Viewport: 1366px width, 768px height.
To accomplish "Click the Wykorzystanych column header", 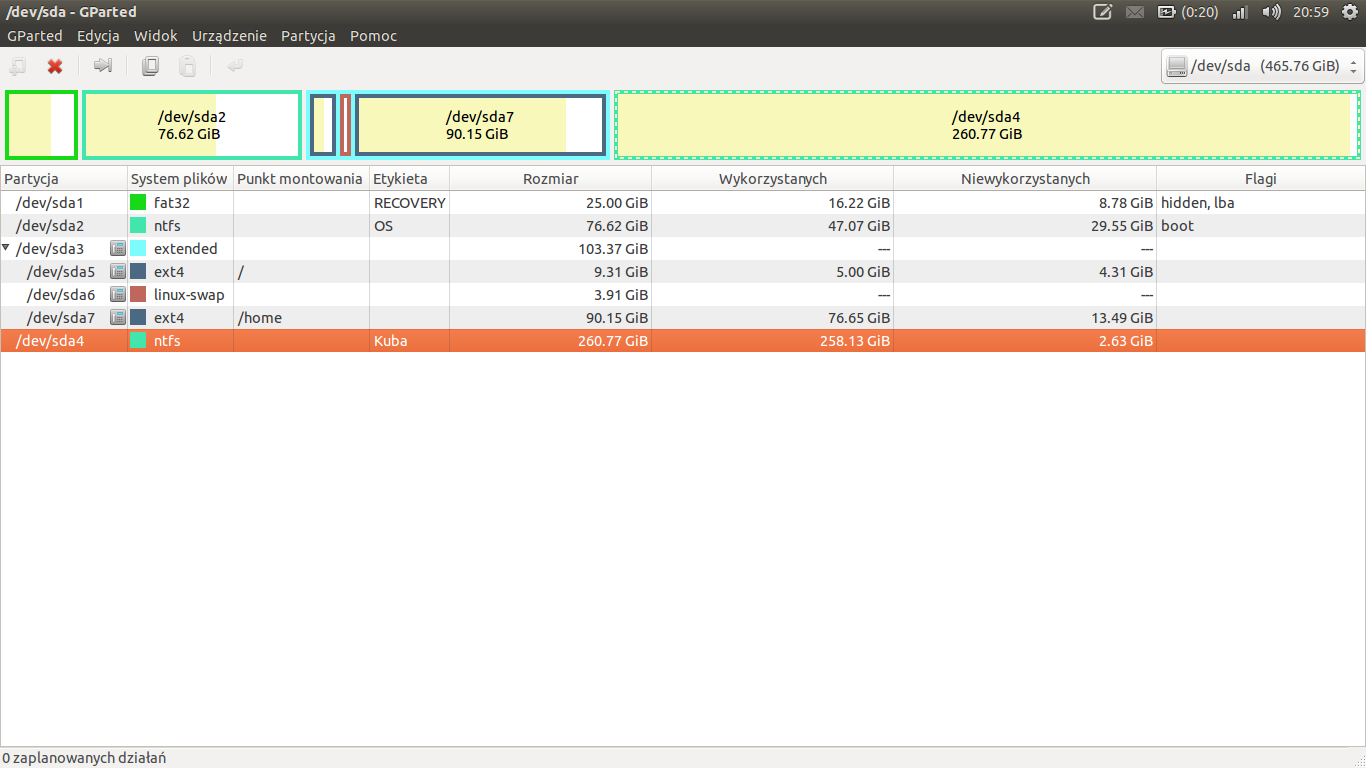I will (772, 178).
